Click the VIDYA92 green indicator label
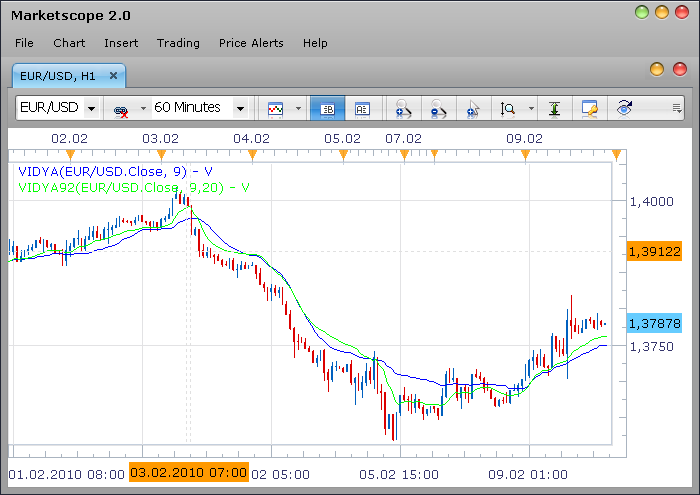Viewport: 700px width, 495px height. (x=133, y=187)
